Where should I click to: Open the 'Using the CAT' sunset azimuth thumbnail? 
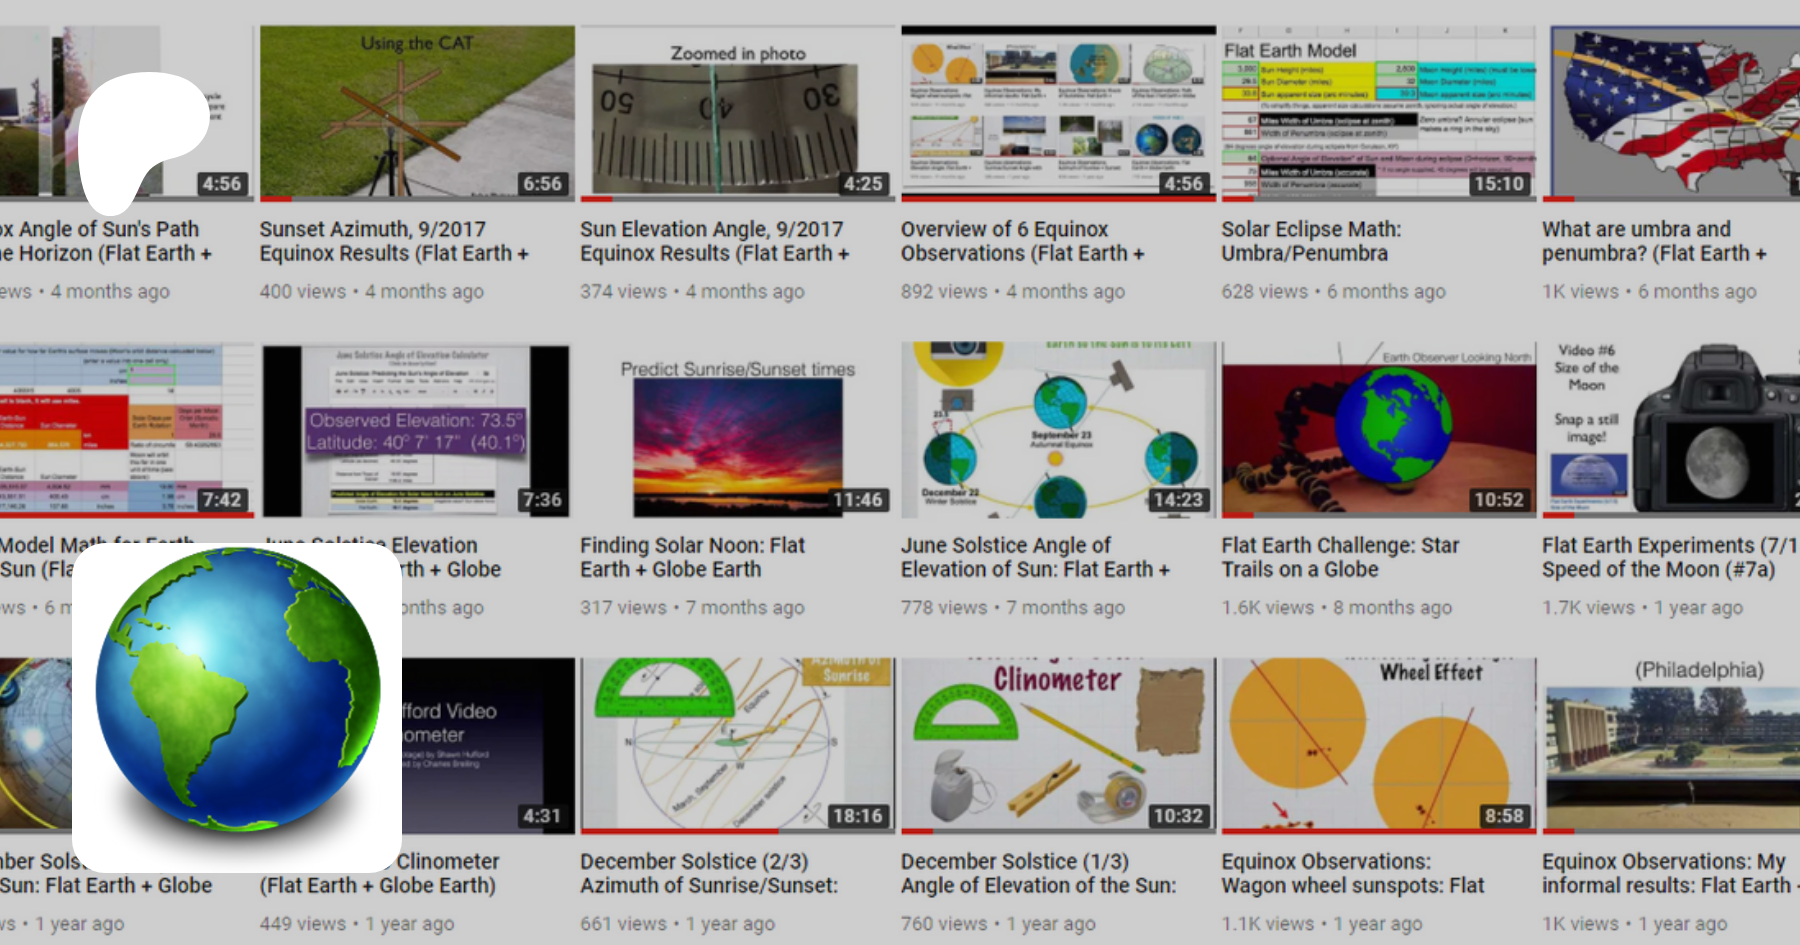pos(417,111)
